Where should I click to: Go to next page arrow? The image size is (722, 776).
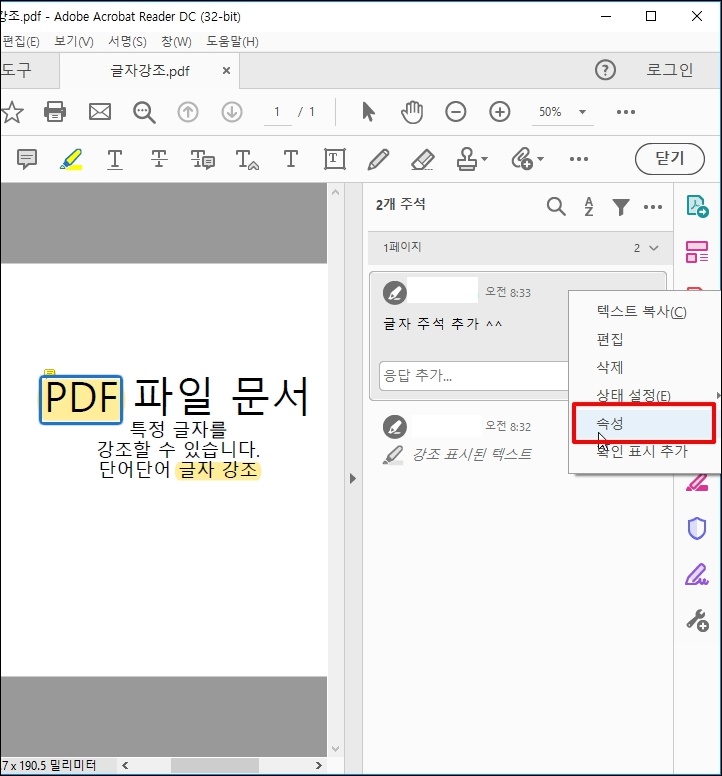[232, 112]
